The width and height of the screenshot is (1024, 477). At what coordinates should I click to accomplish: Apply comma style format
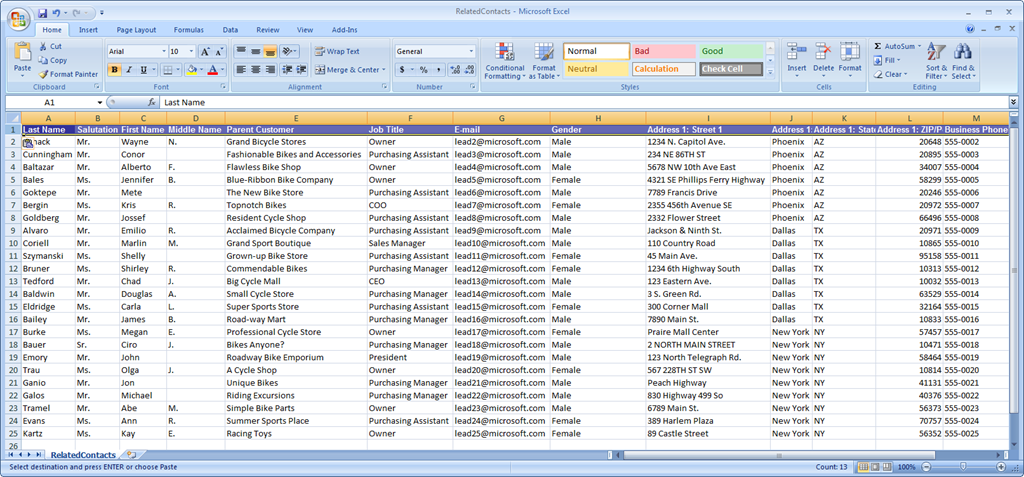click(x=438, y=69)
